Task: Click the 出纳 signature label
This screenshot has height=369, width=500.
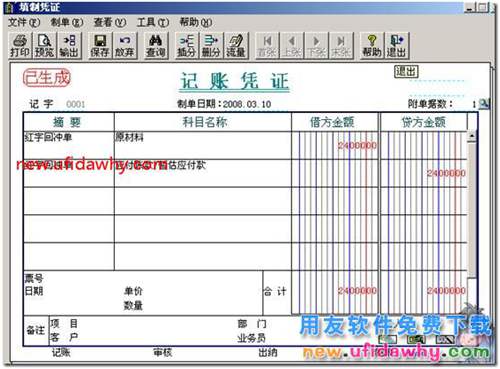Action: (268, 352)
